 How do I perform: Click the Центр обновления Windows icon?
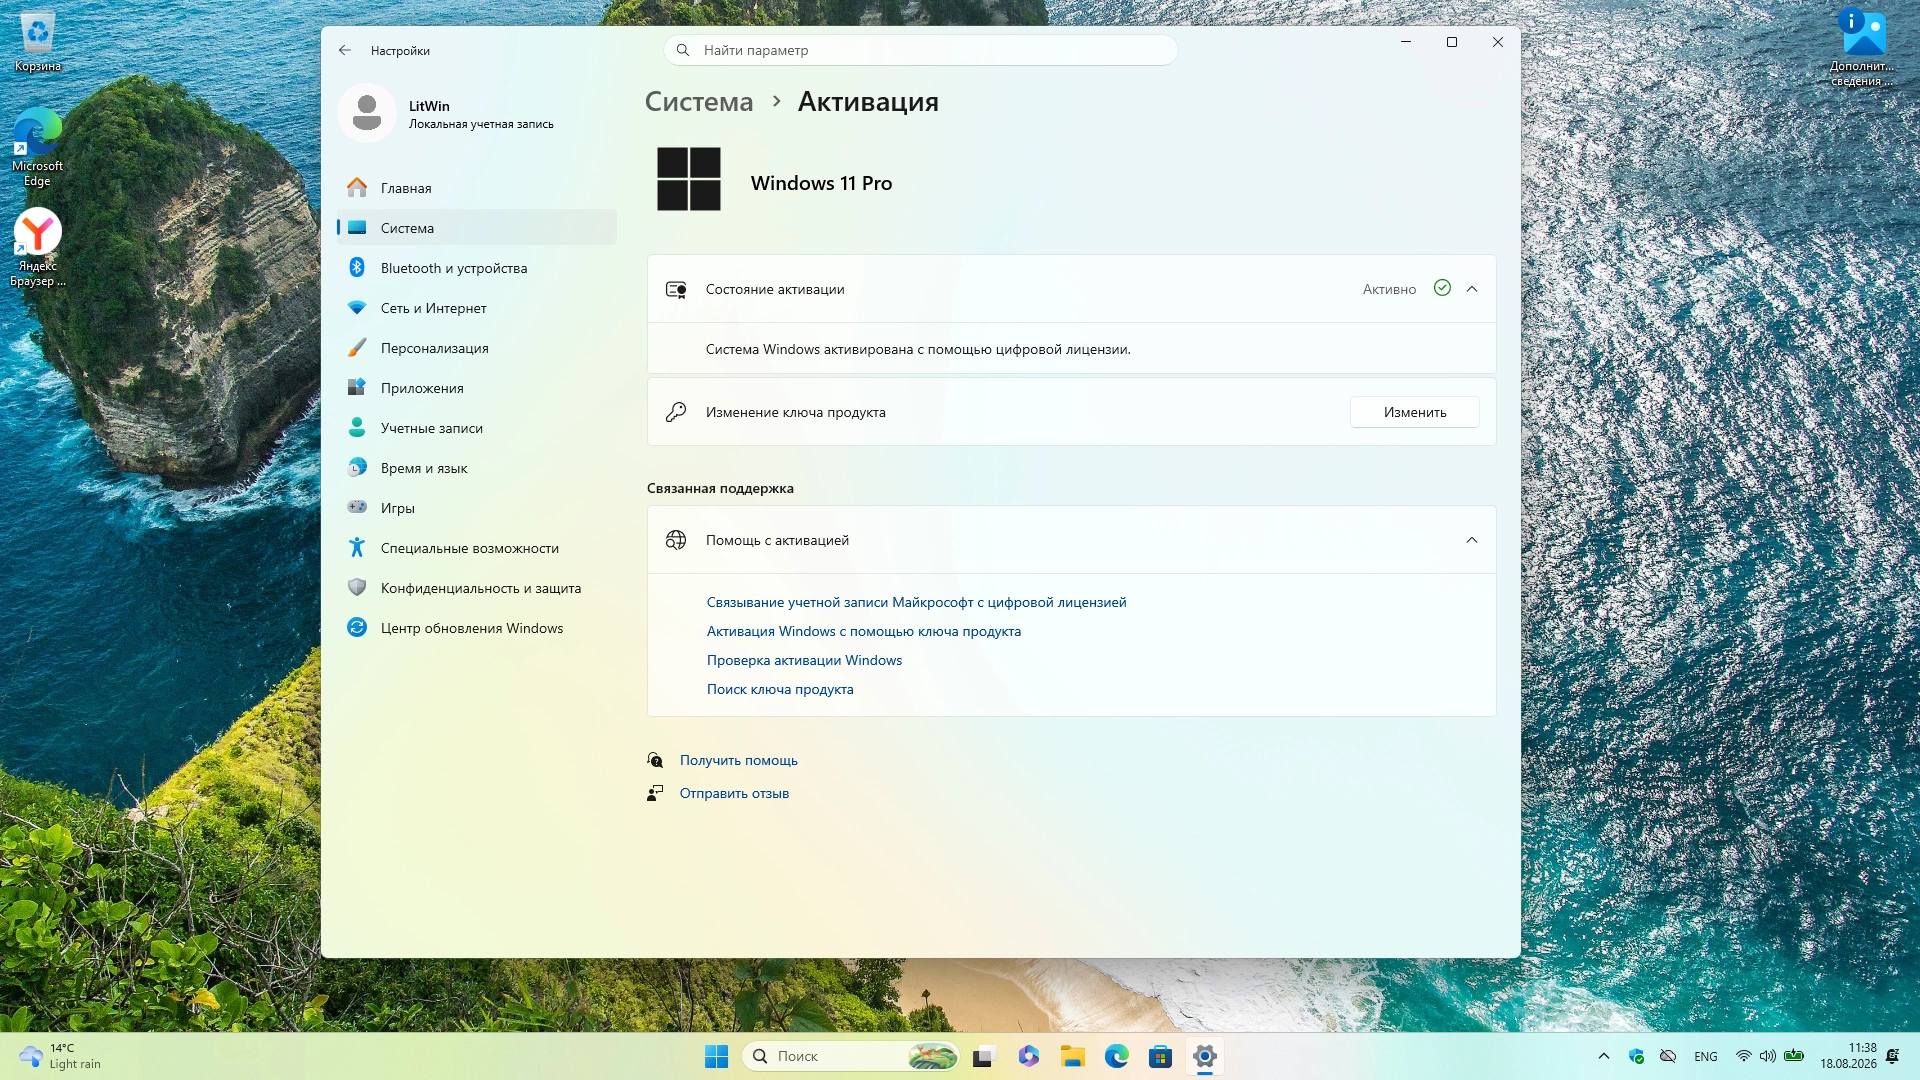click(x=357, y=628)
